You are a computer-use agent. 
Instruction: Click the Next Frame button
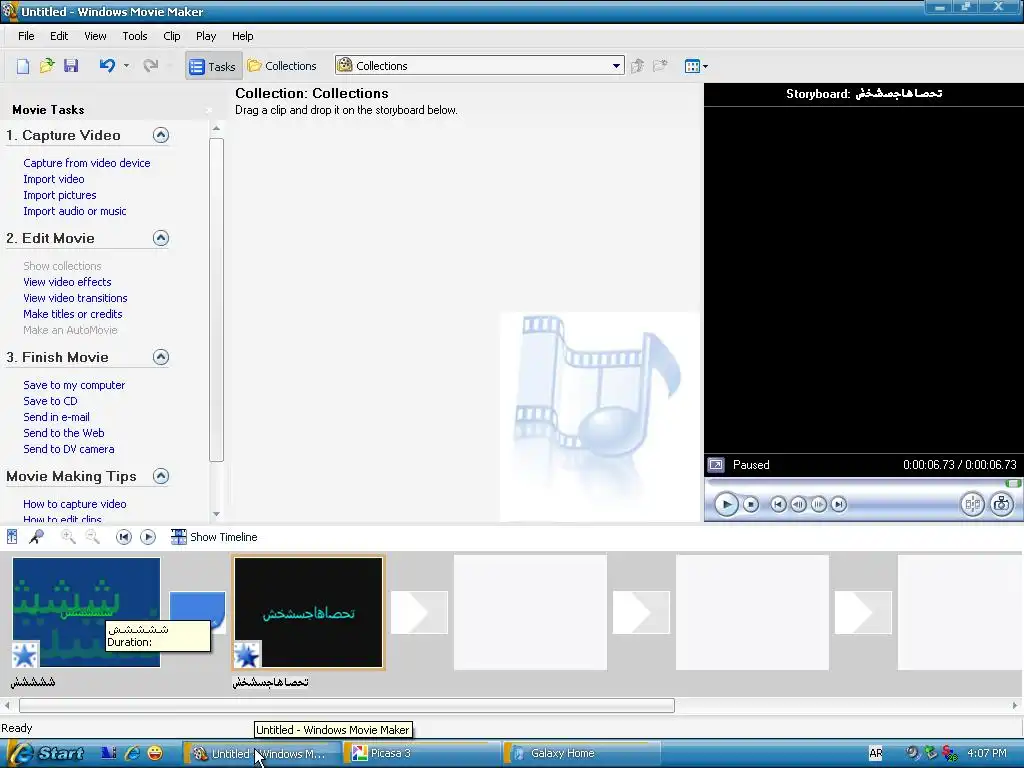pos(818,504)
